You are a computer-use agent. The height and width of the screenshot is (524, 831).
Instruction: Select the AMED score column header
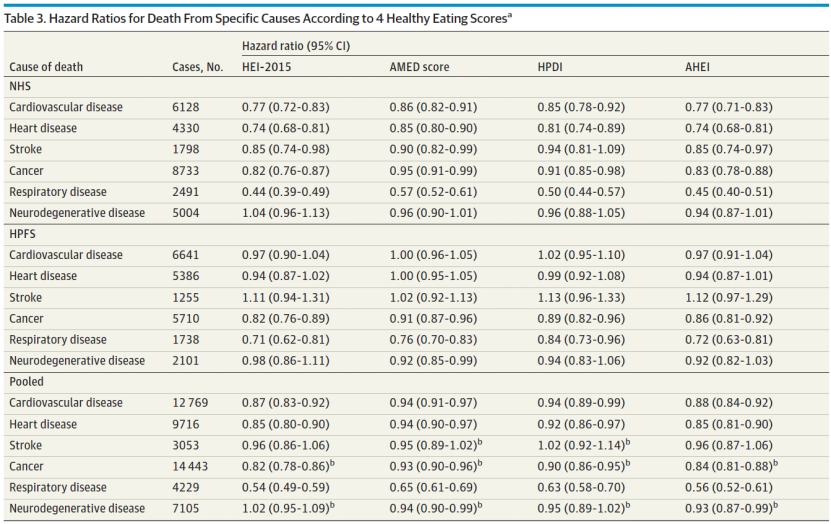(x=419, y=67)
